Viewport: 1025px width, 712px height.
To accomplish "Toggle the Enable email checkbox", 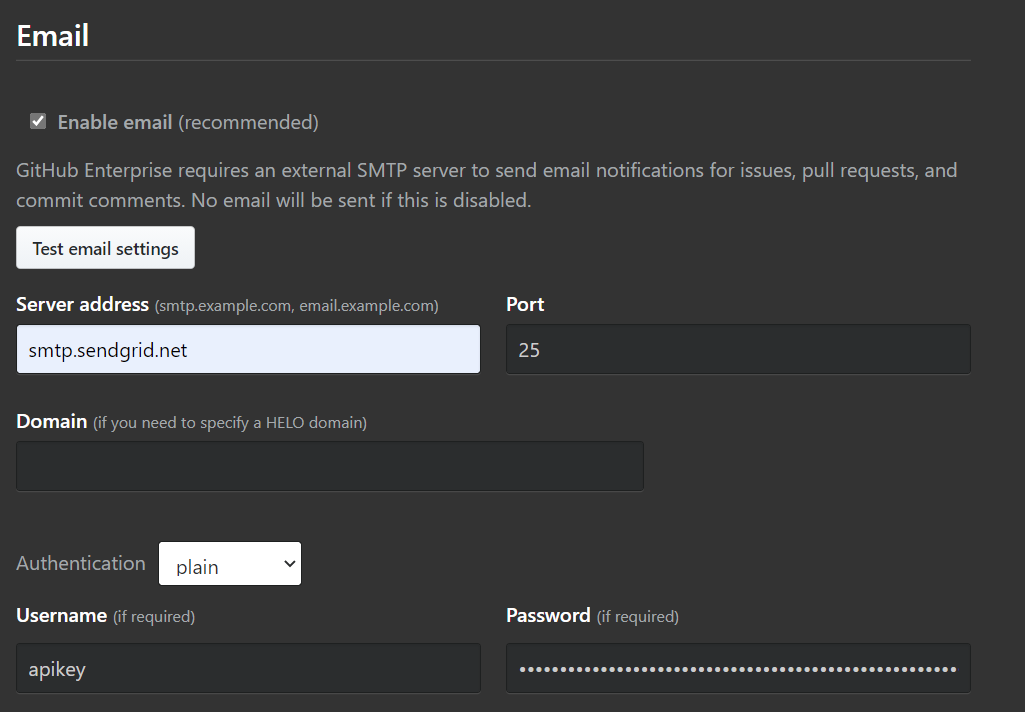I will tap(38, 122).
